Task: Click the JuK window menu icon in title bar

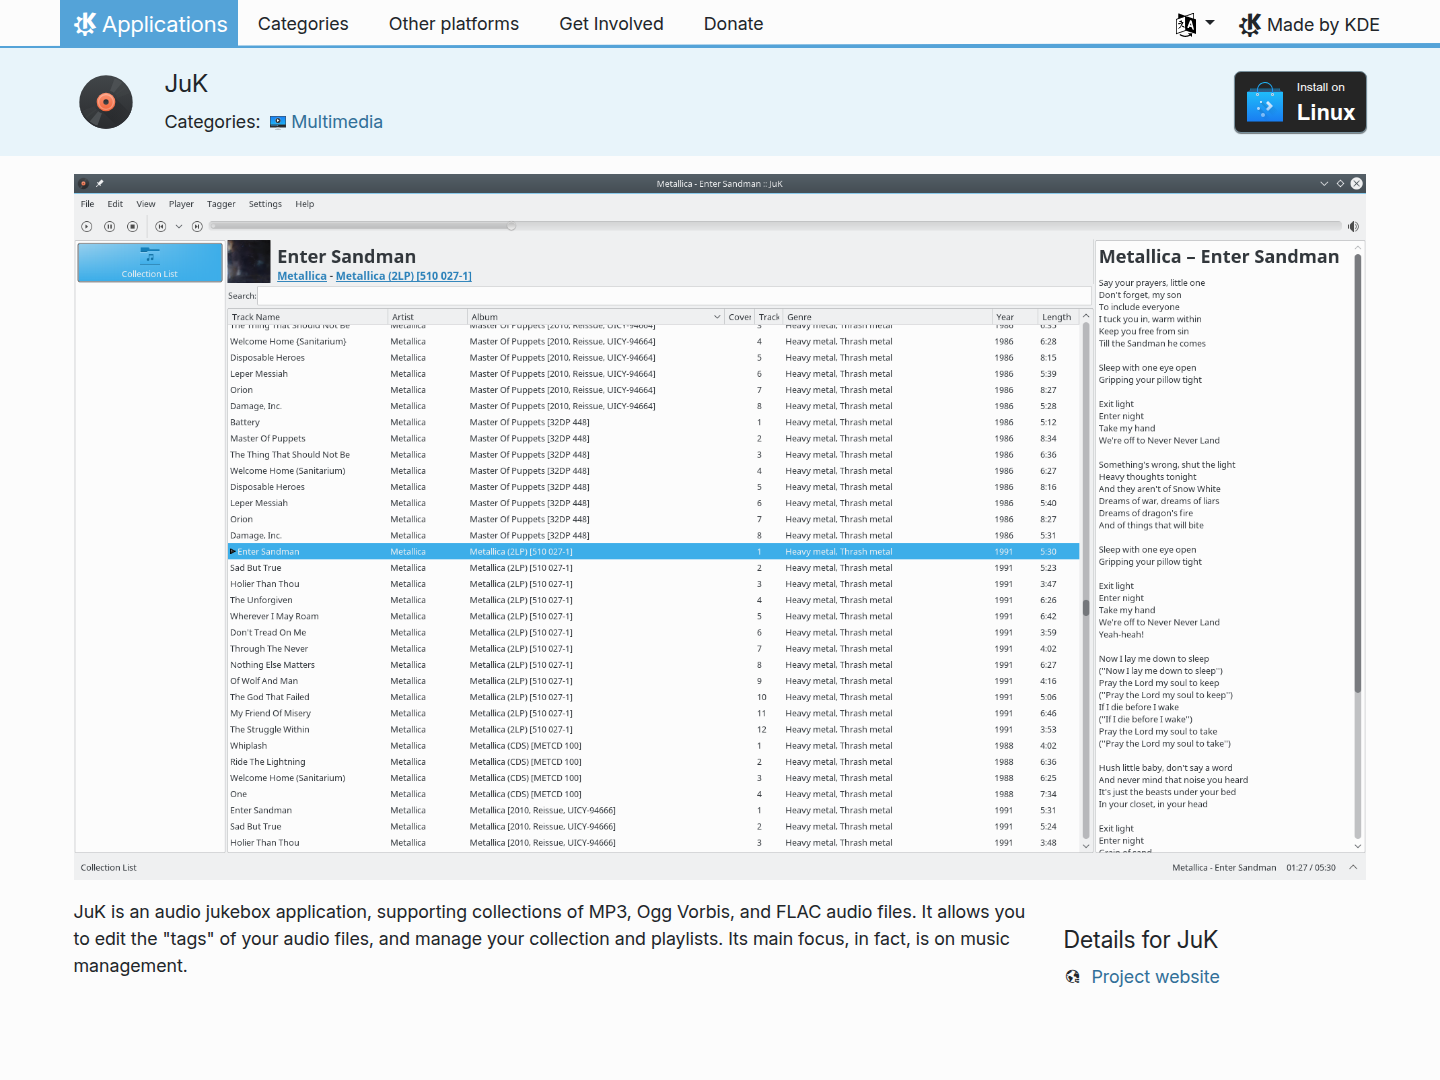Action: (x=84, y=184)
